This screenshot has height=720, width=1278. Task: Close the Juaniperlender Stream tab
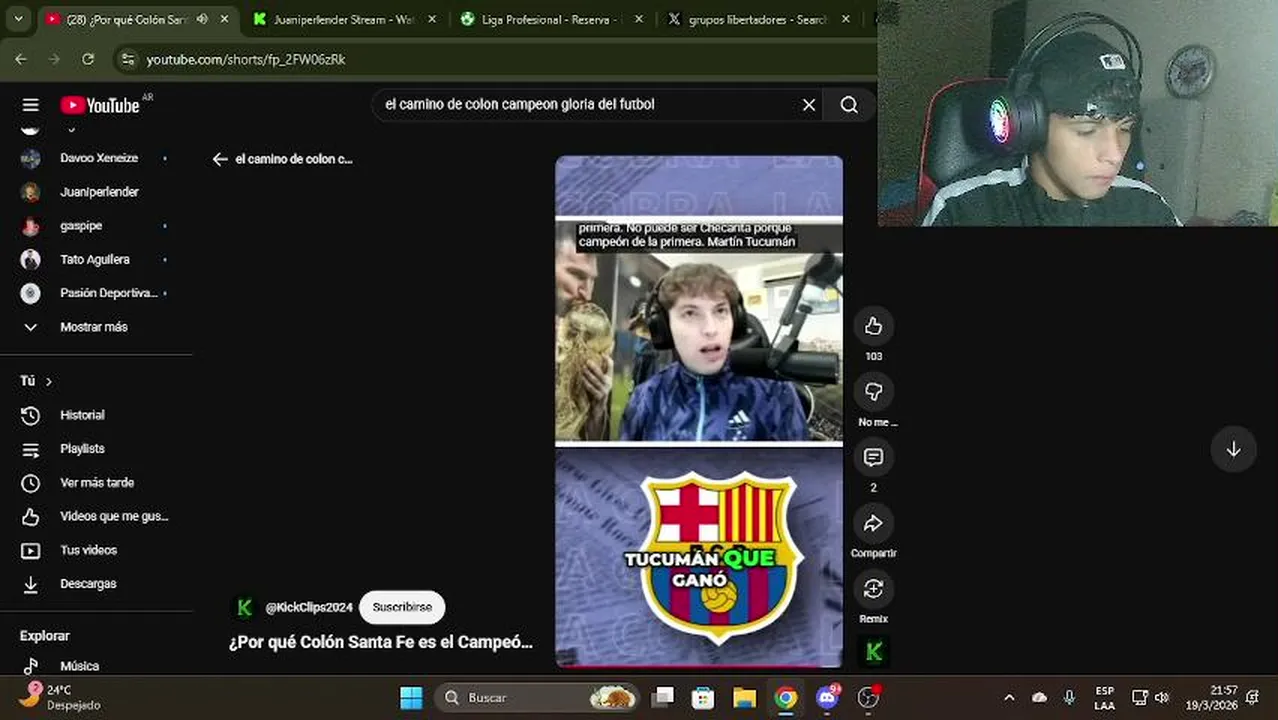coord(430,19)
